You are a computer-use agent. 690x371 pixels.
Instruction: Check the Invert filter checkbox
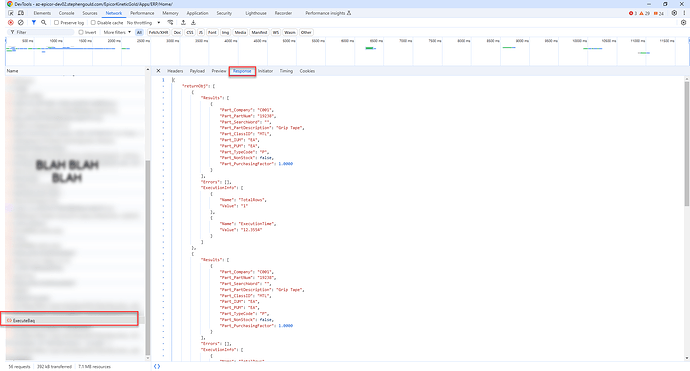[x=81, y=32]
